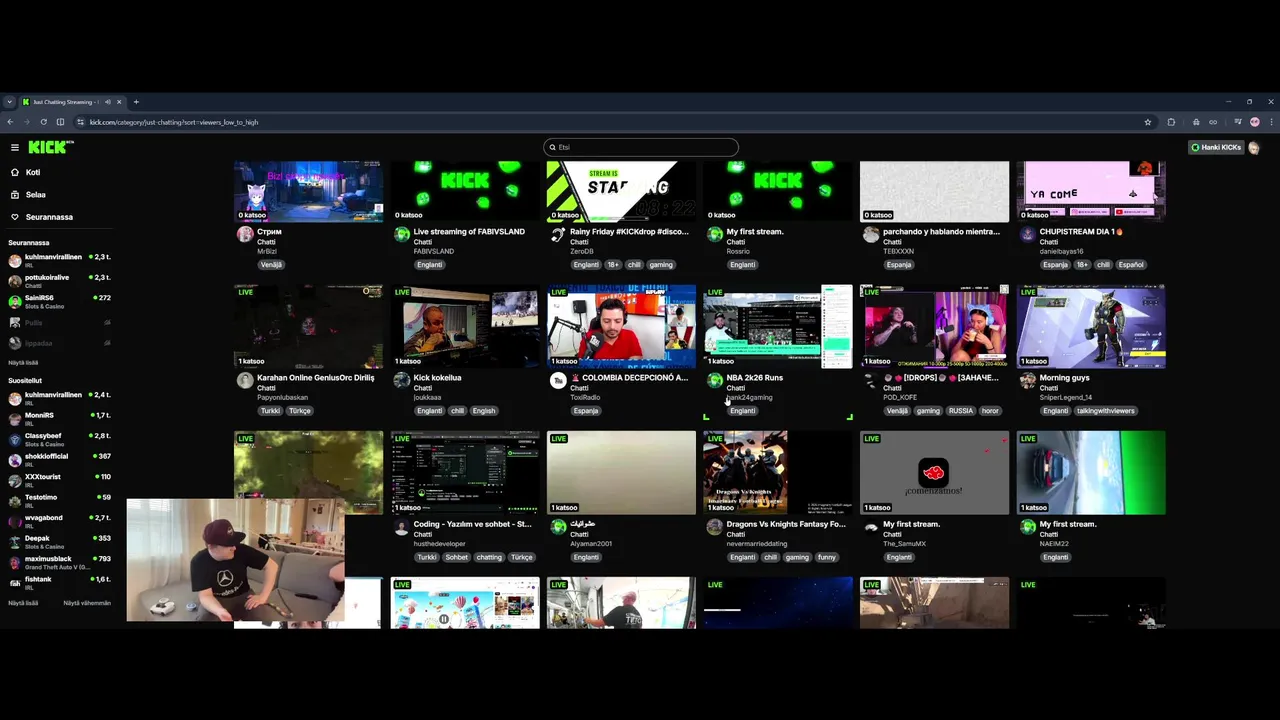The width and height of the screenshot is (1280, 720).
Task: Click Türkçe tag under Karahan Online
Action: point(300,411)
